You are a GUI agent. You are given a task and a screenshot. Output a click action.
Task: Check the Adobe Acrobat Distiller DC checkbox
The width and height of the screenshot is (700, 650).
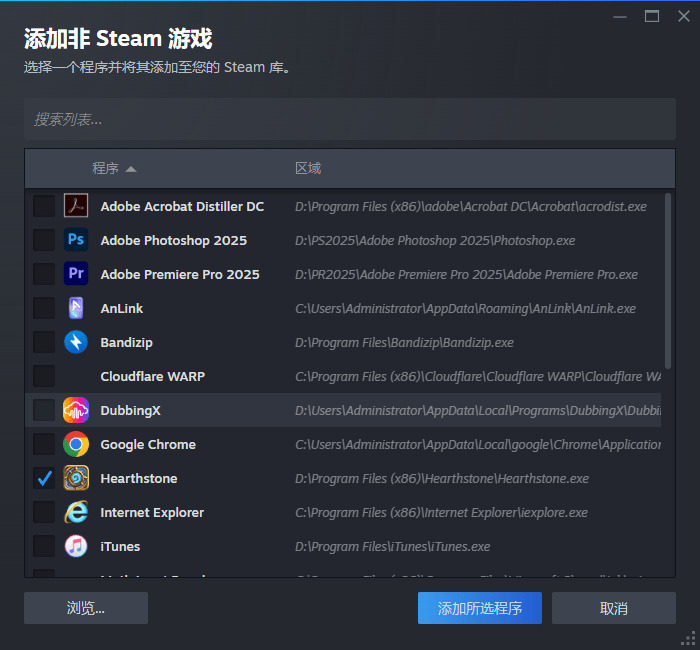[x=44, y=206]
